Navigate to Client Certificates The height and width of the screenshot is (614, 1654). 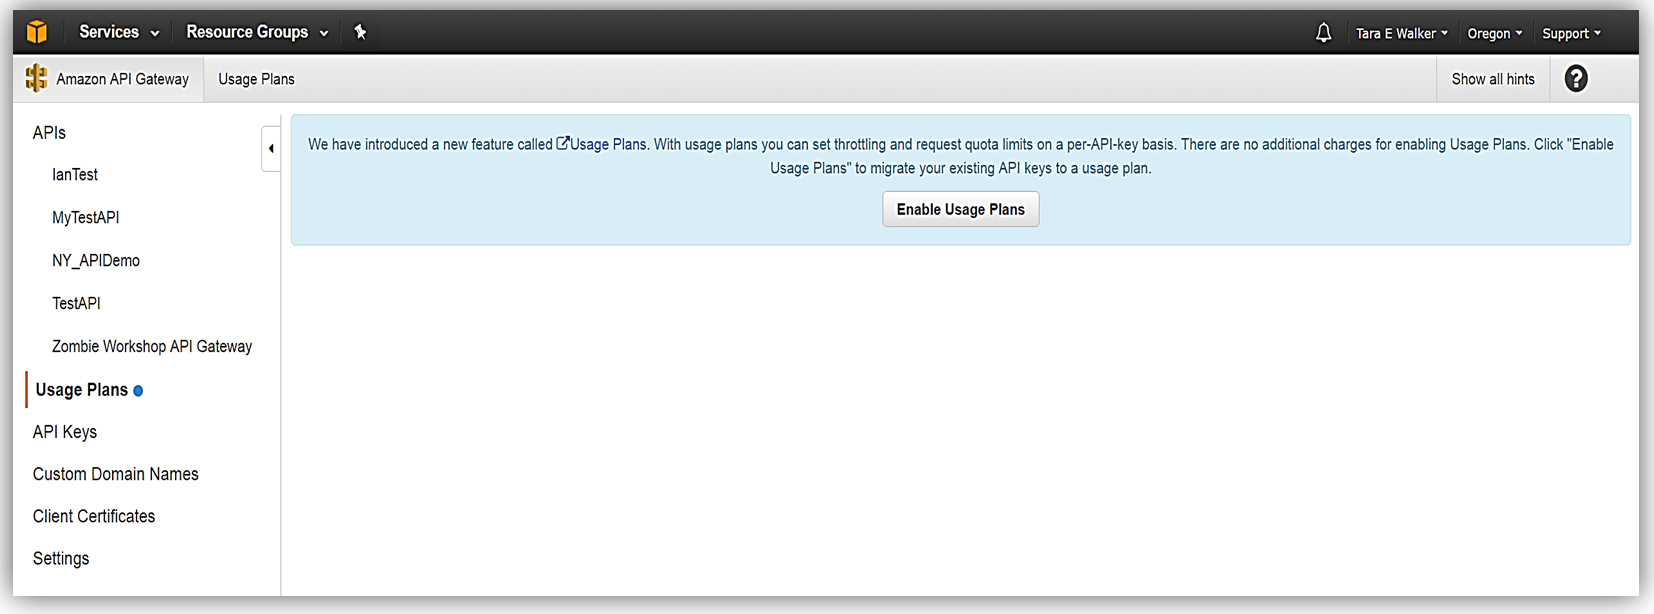click(94, 516)
